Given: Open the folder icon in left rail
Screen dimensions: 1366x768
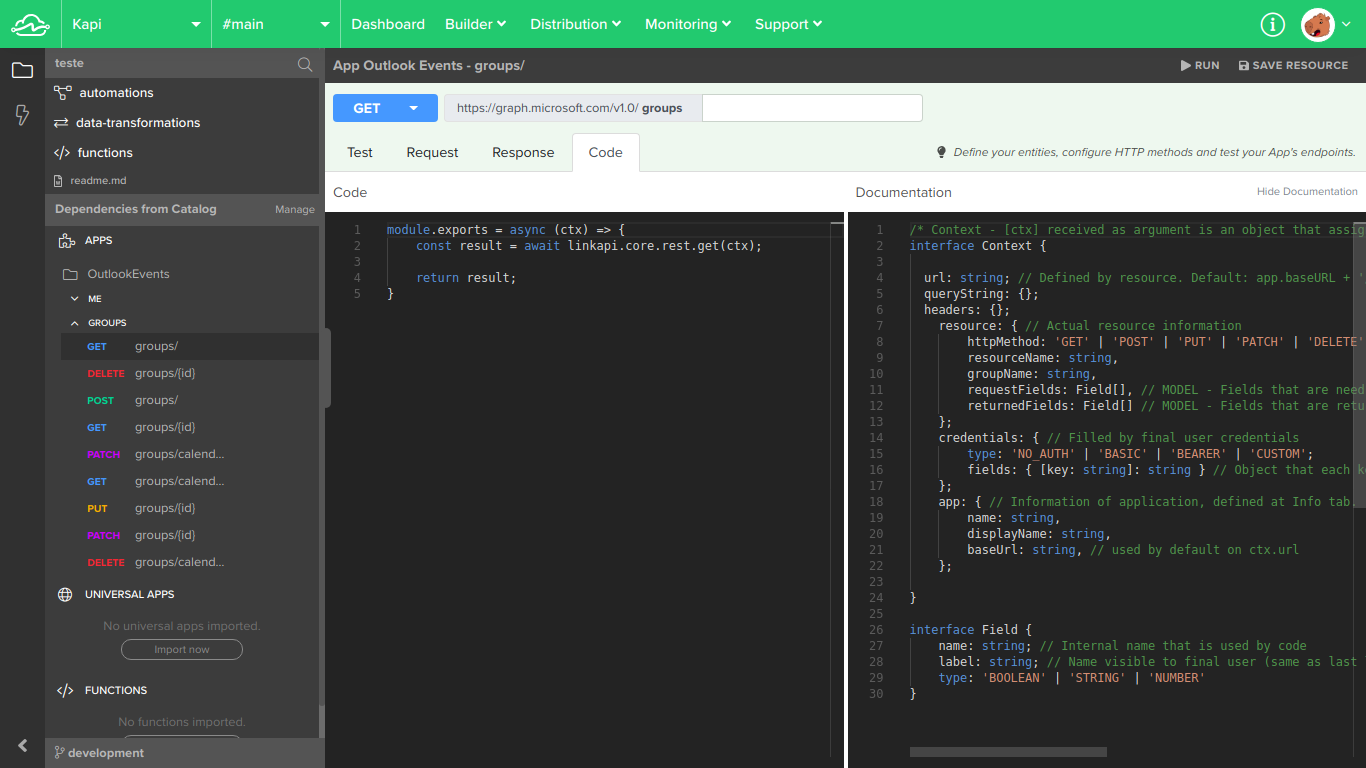Looking at the screenshot, I should [x=22, y=70].
